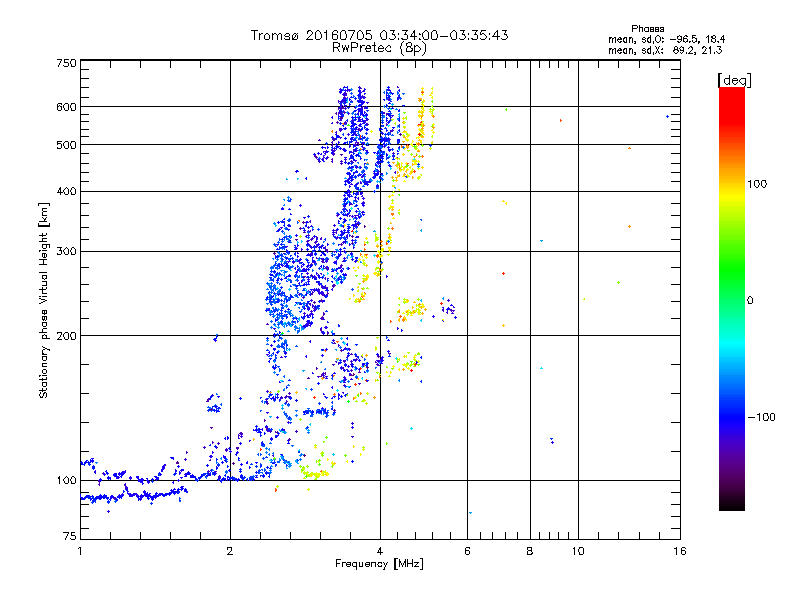Click the 'Frequency [MHz]' axis label
This screenshot has height=600, width=800.
(x=379, y=564)
